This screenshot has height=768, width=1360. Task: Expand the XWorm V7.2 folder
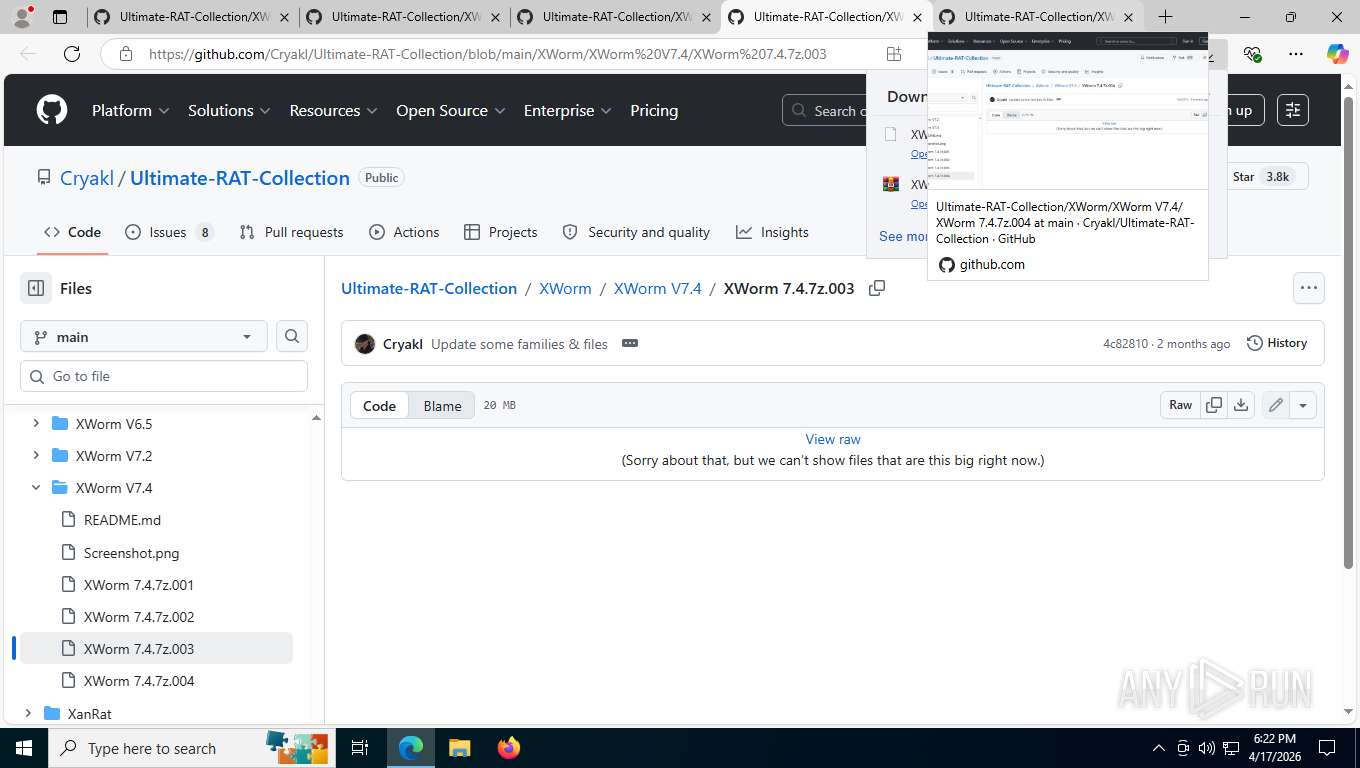point(36,456)
